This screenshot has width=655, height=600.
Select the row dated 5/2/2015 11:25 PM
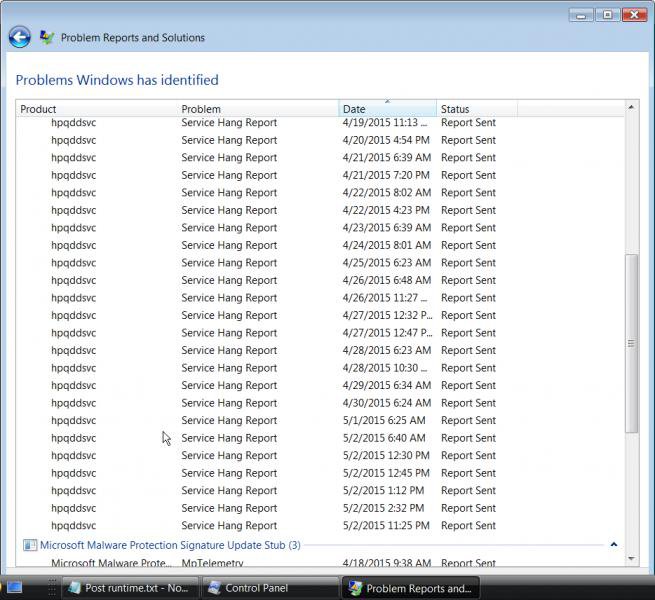pos(320,526)
